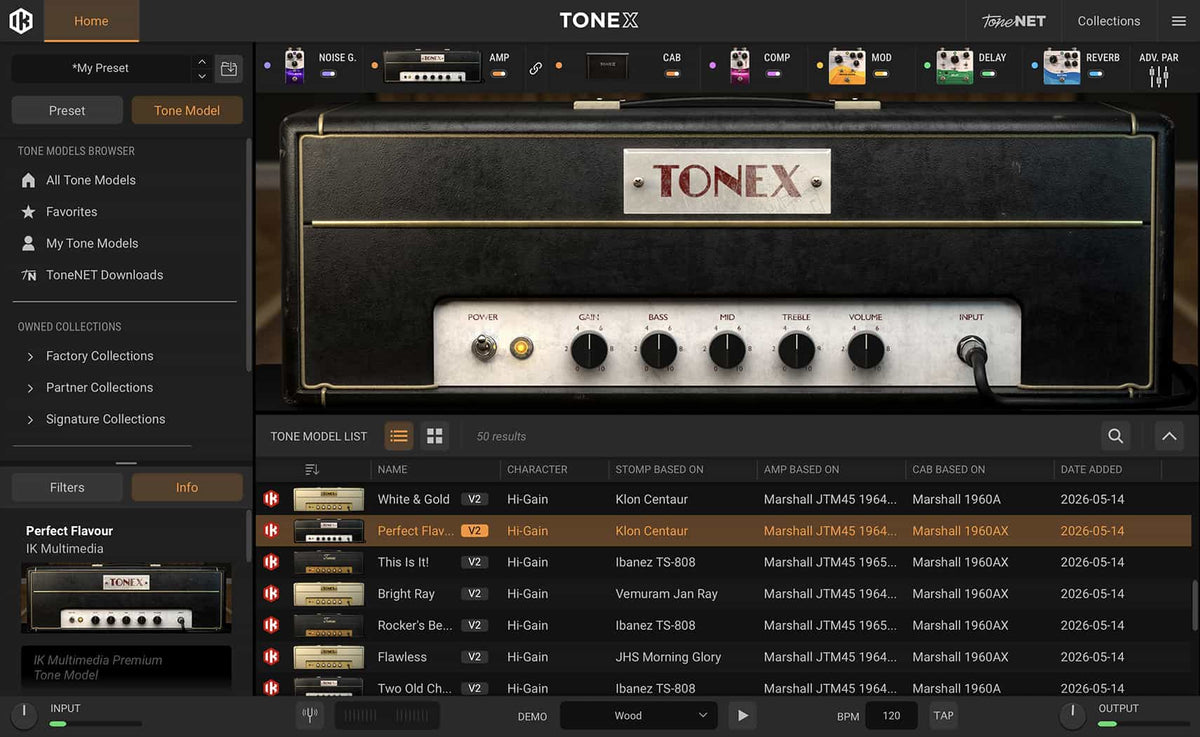Open the demo Wood dropdown
The height and width of the screenshot is (737, 1200).
pyautogui.click(x=638, y=715)
